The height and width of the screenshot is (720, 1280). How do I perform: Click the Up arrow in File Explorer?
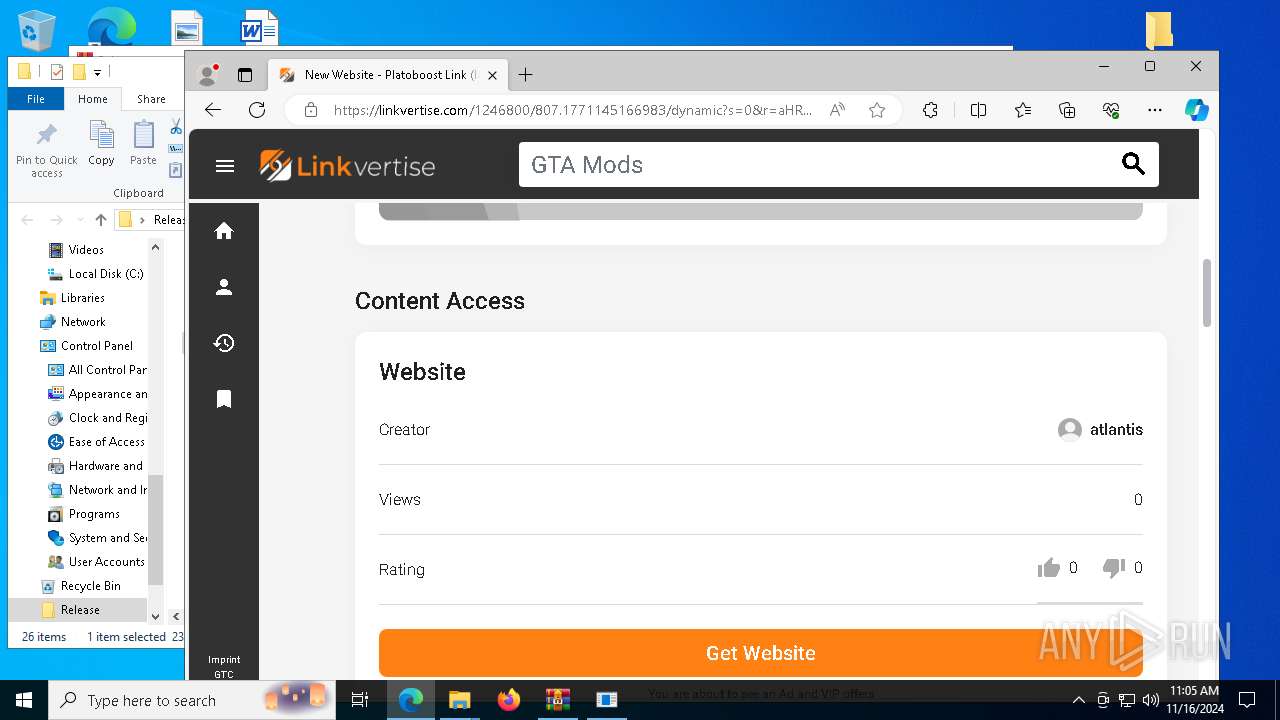pos(100,220)
